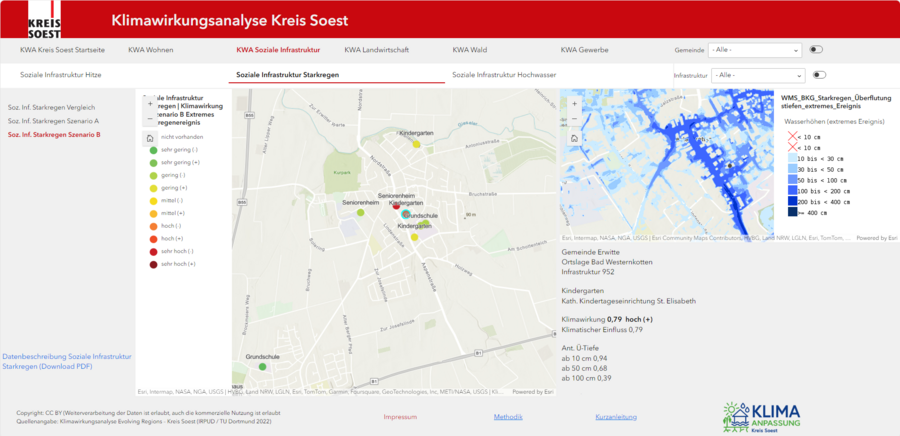The image size is (900, 436).
Task: Open the Infrastruktur dropdown
Action: click(x=758, y=75)
